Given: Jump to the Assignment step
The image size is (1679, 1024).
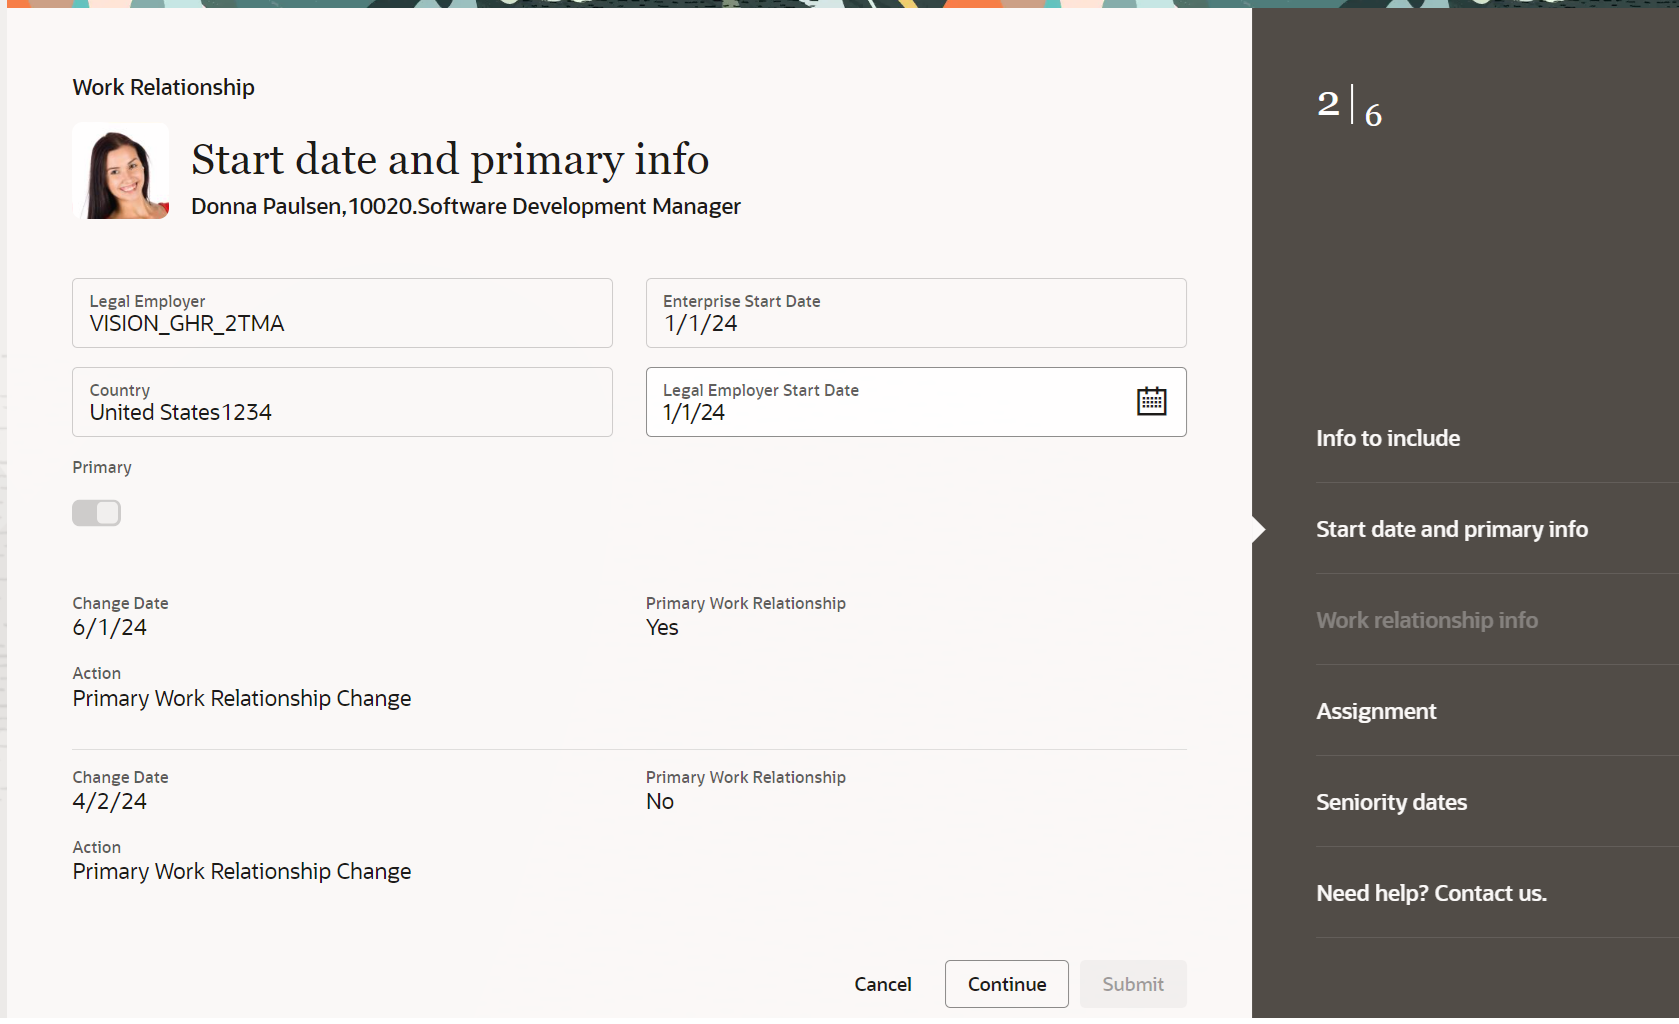Looking at the screenshot, I should (1376, 711).
